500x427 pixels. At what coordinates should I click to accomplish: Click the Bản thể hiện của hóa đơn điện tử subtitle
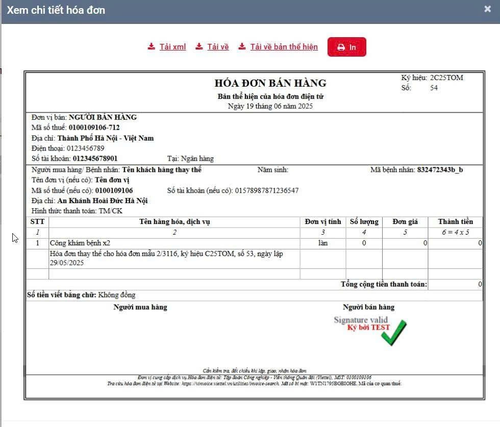click(270, 97)
